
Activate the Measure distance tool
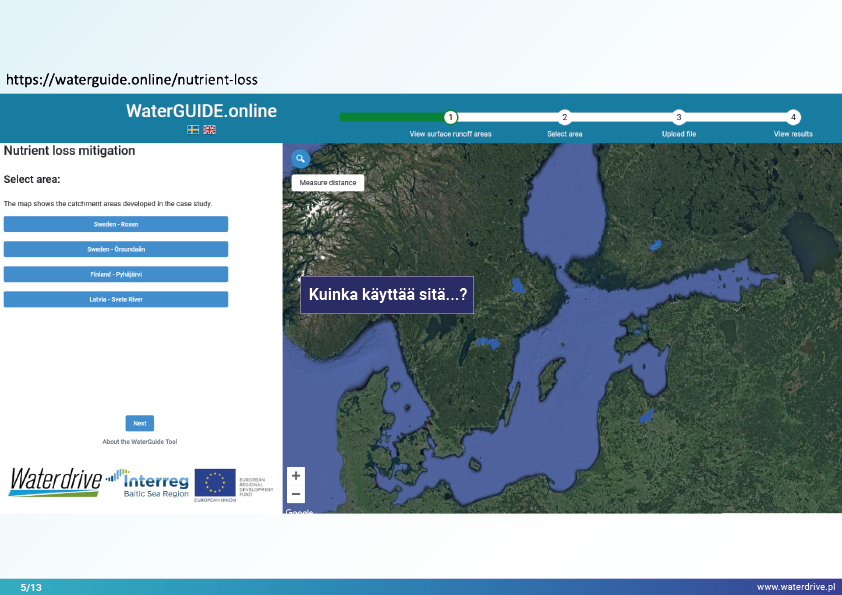(x=328, y=183)
